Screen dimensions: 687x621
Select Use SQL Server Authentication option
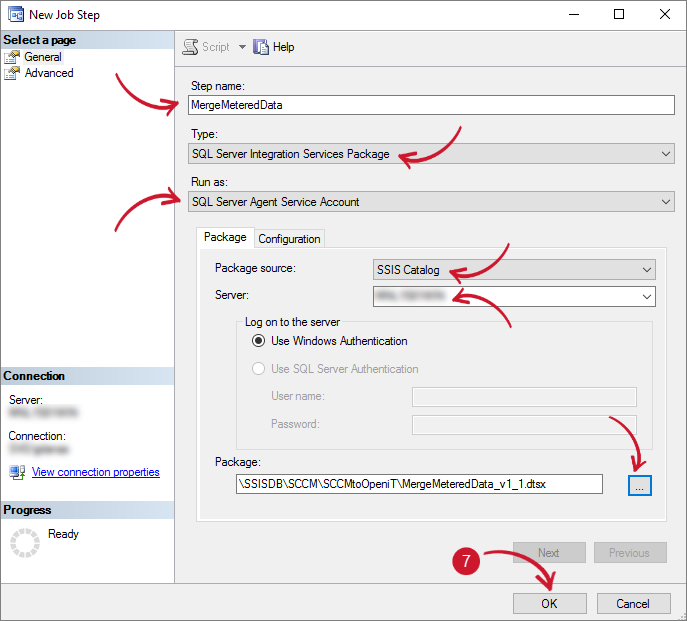tap(258, 369)
